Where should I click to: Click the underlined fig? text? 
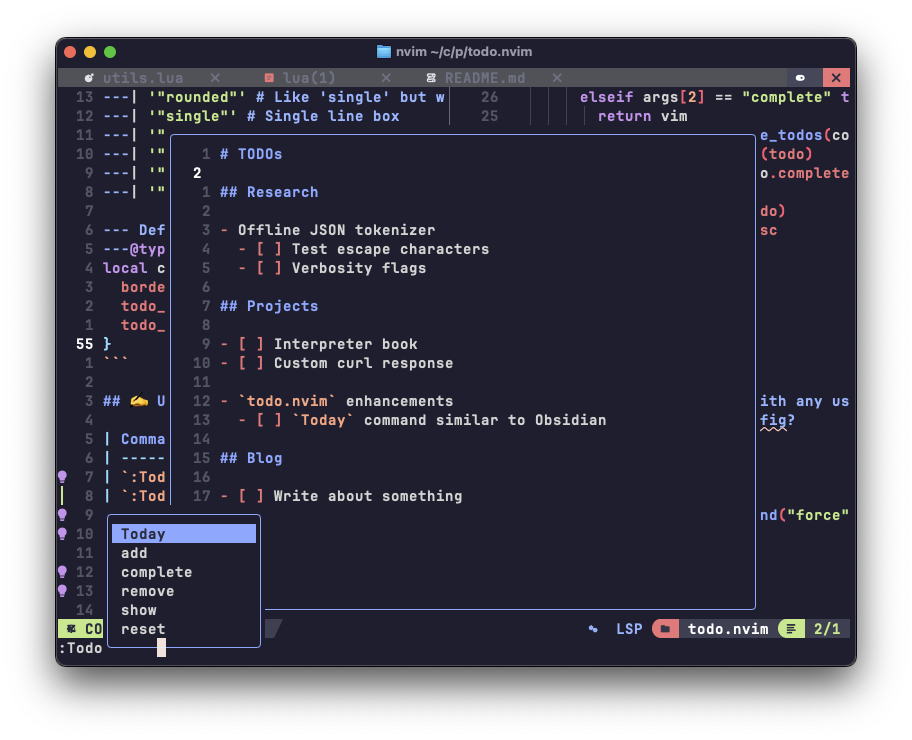(777, 420)
